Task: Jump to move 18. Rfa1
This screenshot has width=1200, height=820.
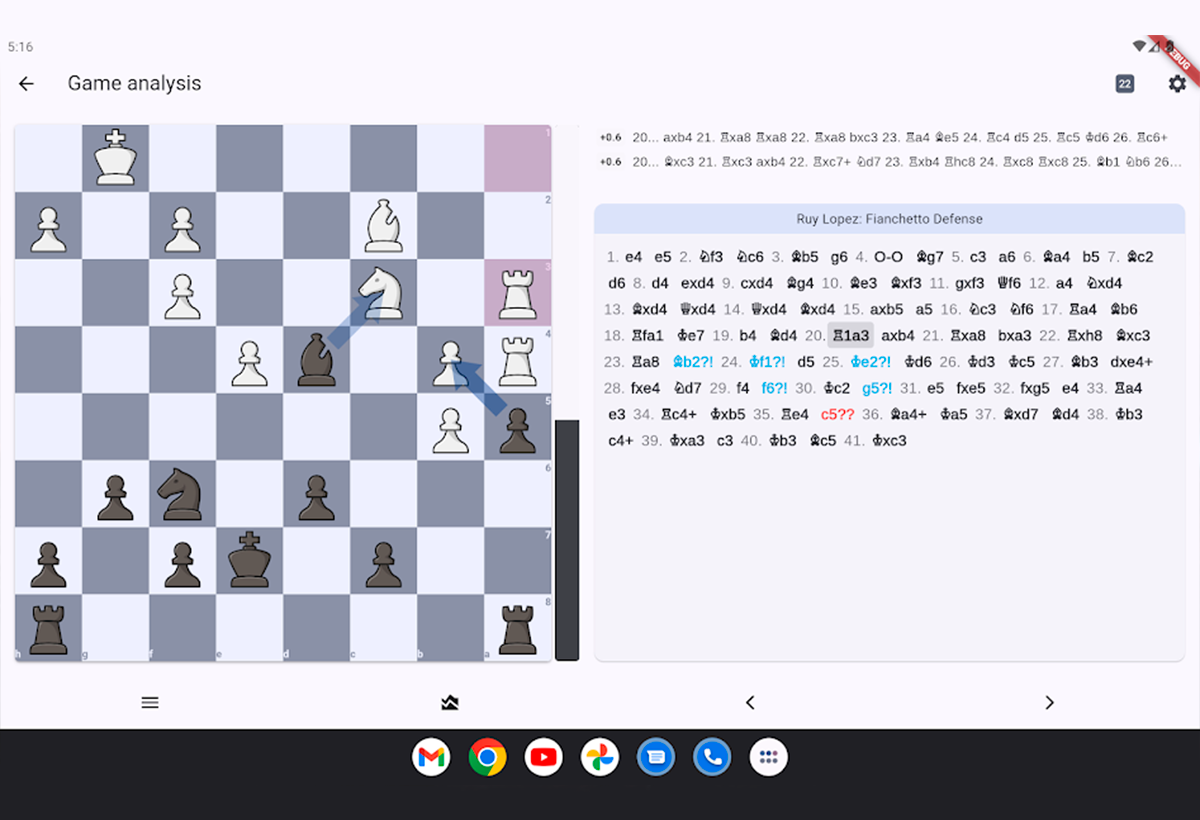Action: pos(646,336)
